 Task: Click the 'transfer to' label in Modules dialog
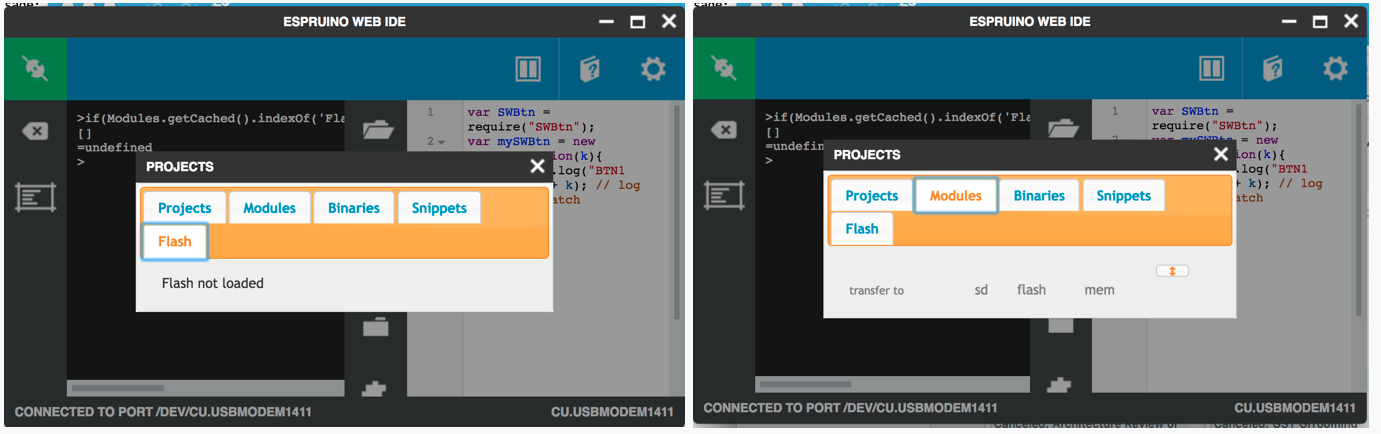[x=876, y=291]
